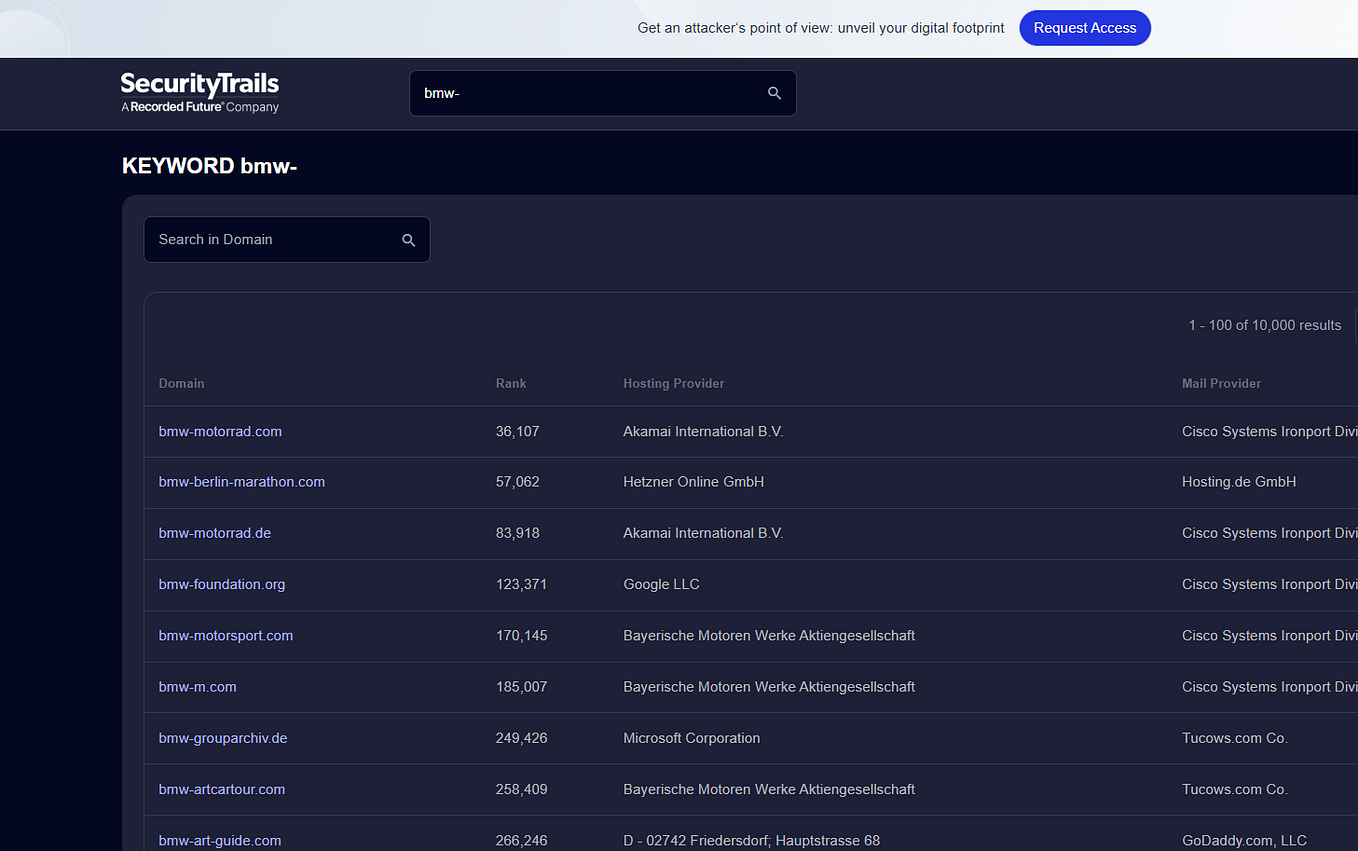Click the Hosting Provider column header

[671, 383]
